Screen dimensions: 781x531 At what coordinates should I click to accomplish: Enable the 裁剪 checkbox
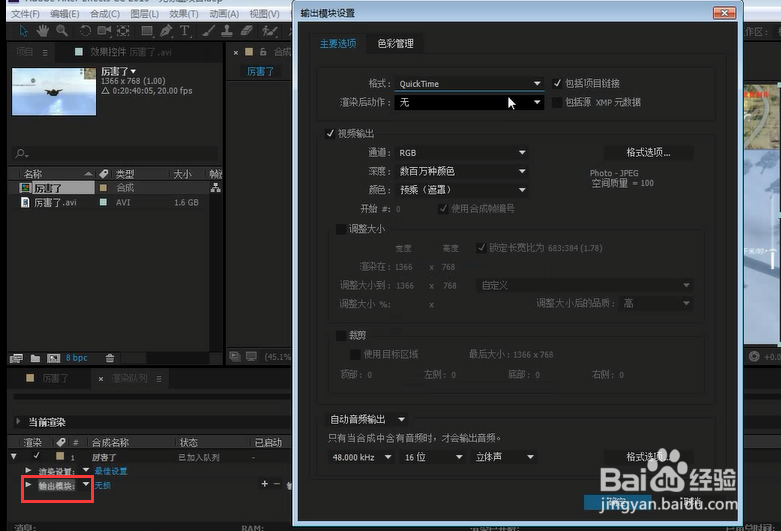pyautogui.click(x=341, y=335)
